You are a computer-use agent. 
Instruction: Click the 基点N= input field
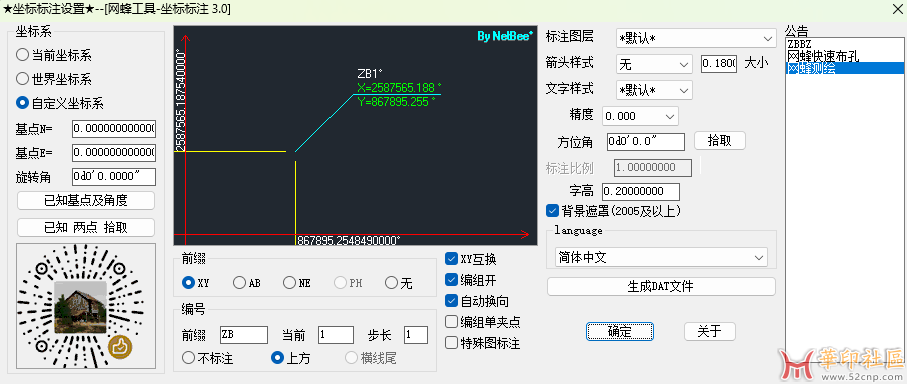coord(114,128)
